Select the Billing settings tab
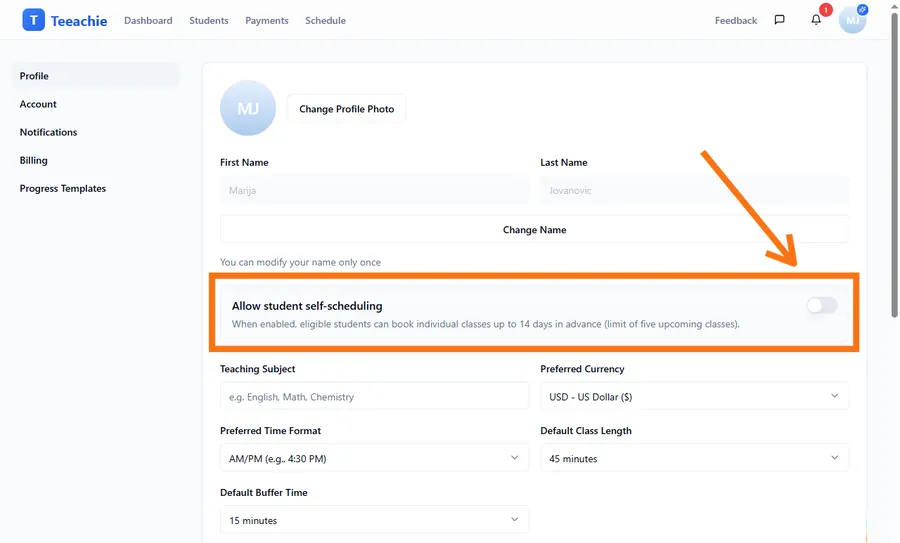This screenshot has width=900, height=543. pos(95,160)
